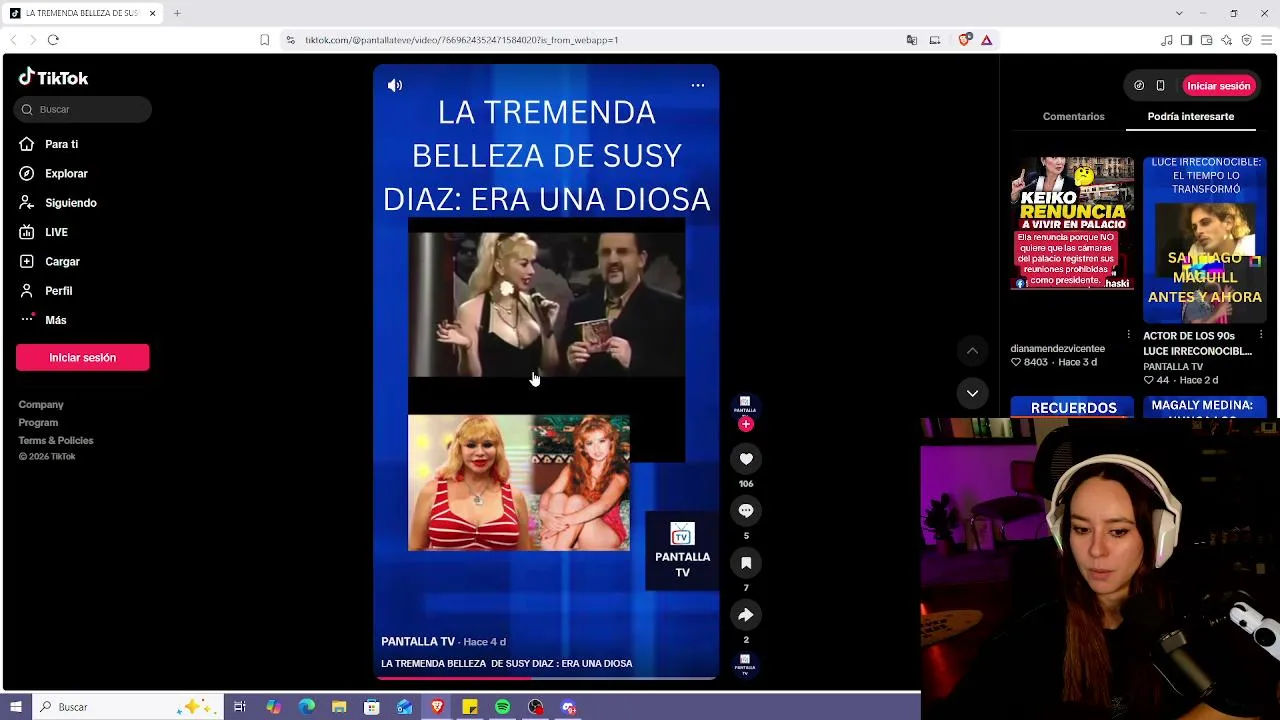The width and height of the screenshot is (1280, 720).
Task: Go to the next video with down arrow
Action: (972, 393)
